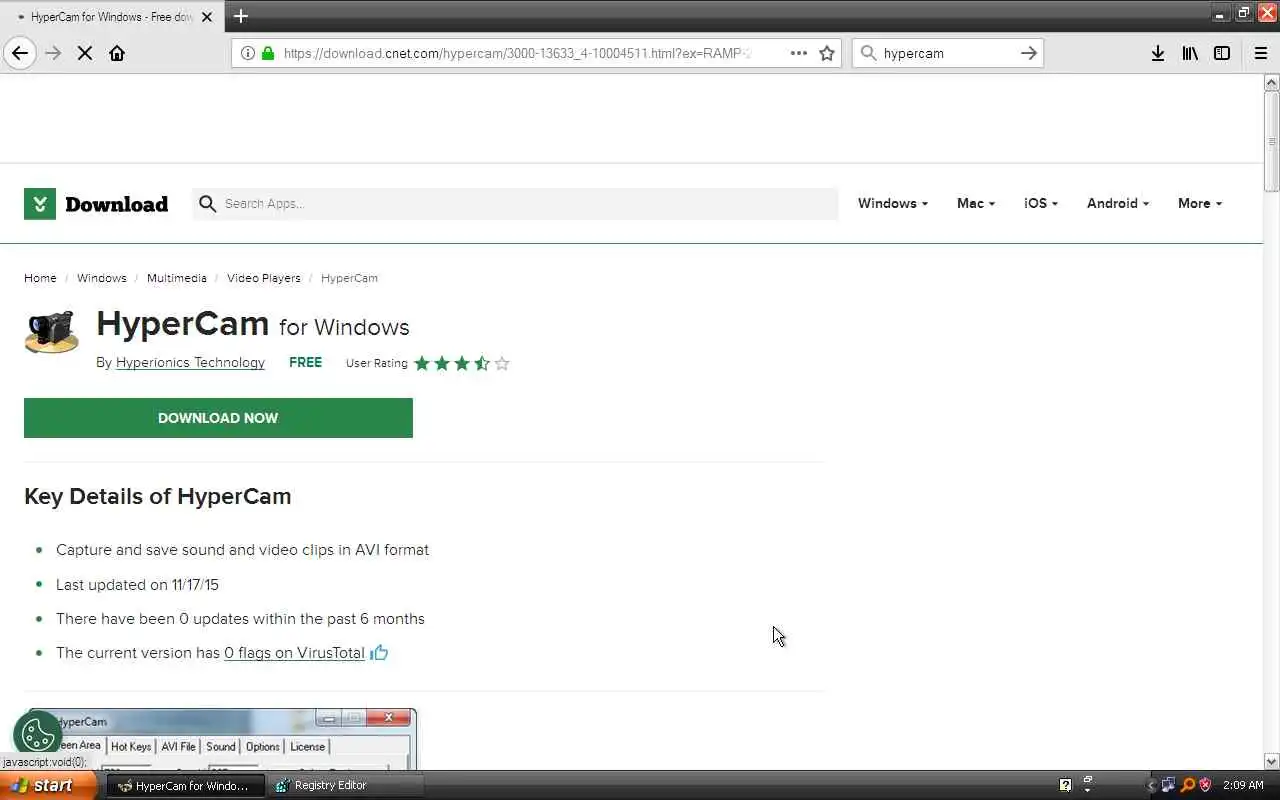Open the Firefox hamburger menu
The width and height of the screenshot is (1280, 800).
[1261, 53]
